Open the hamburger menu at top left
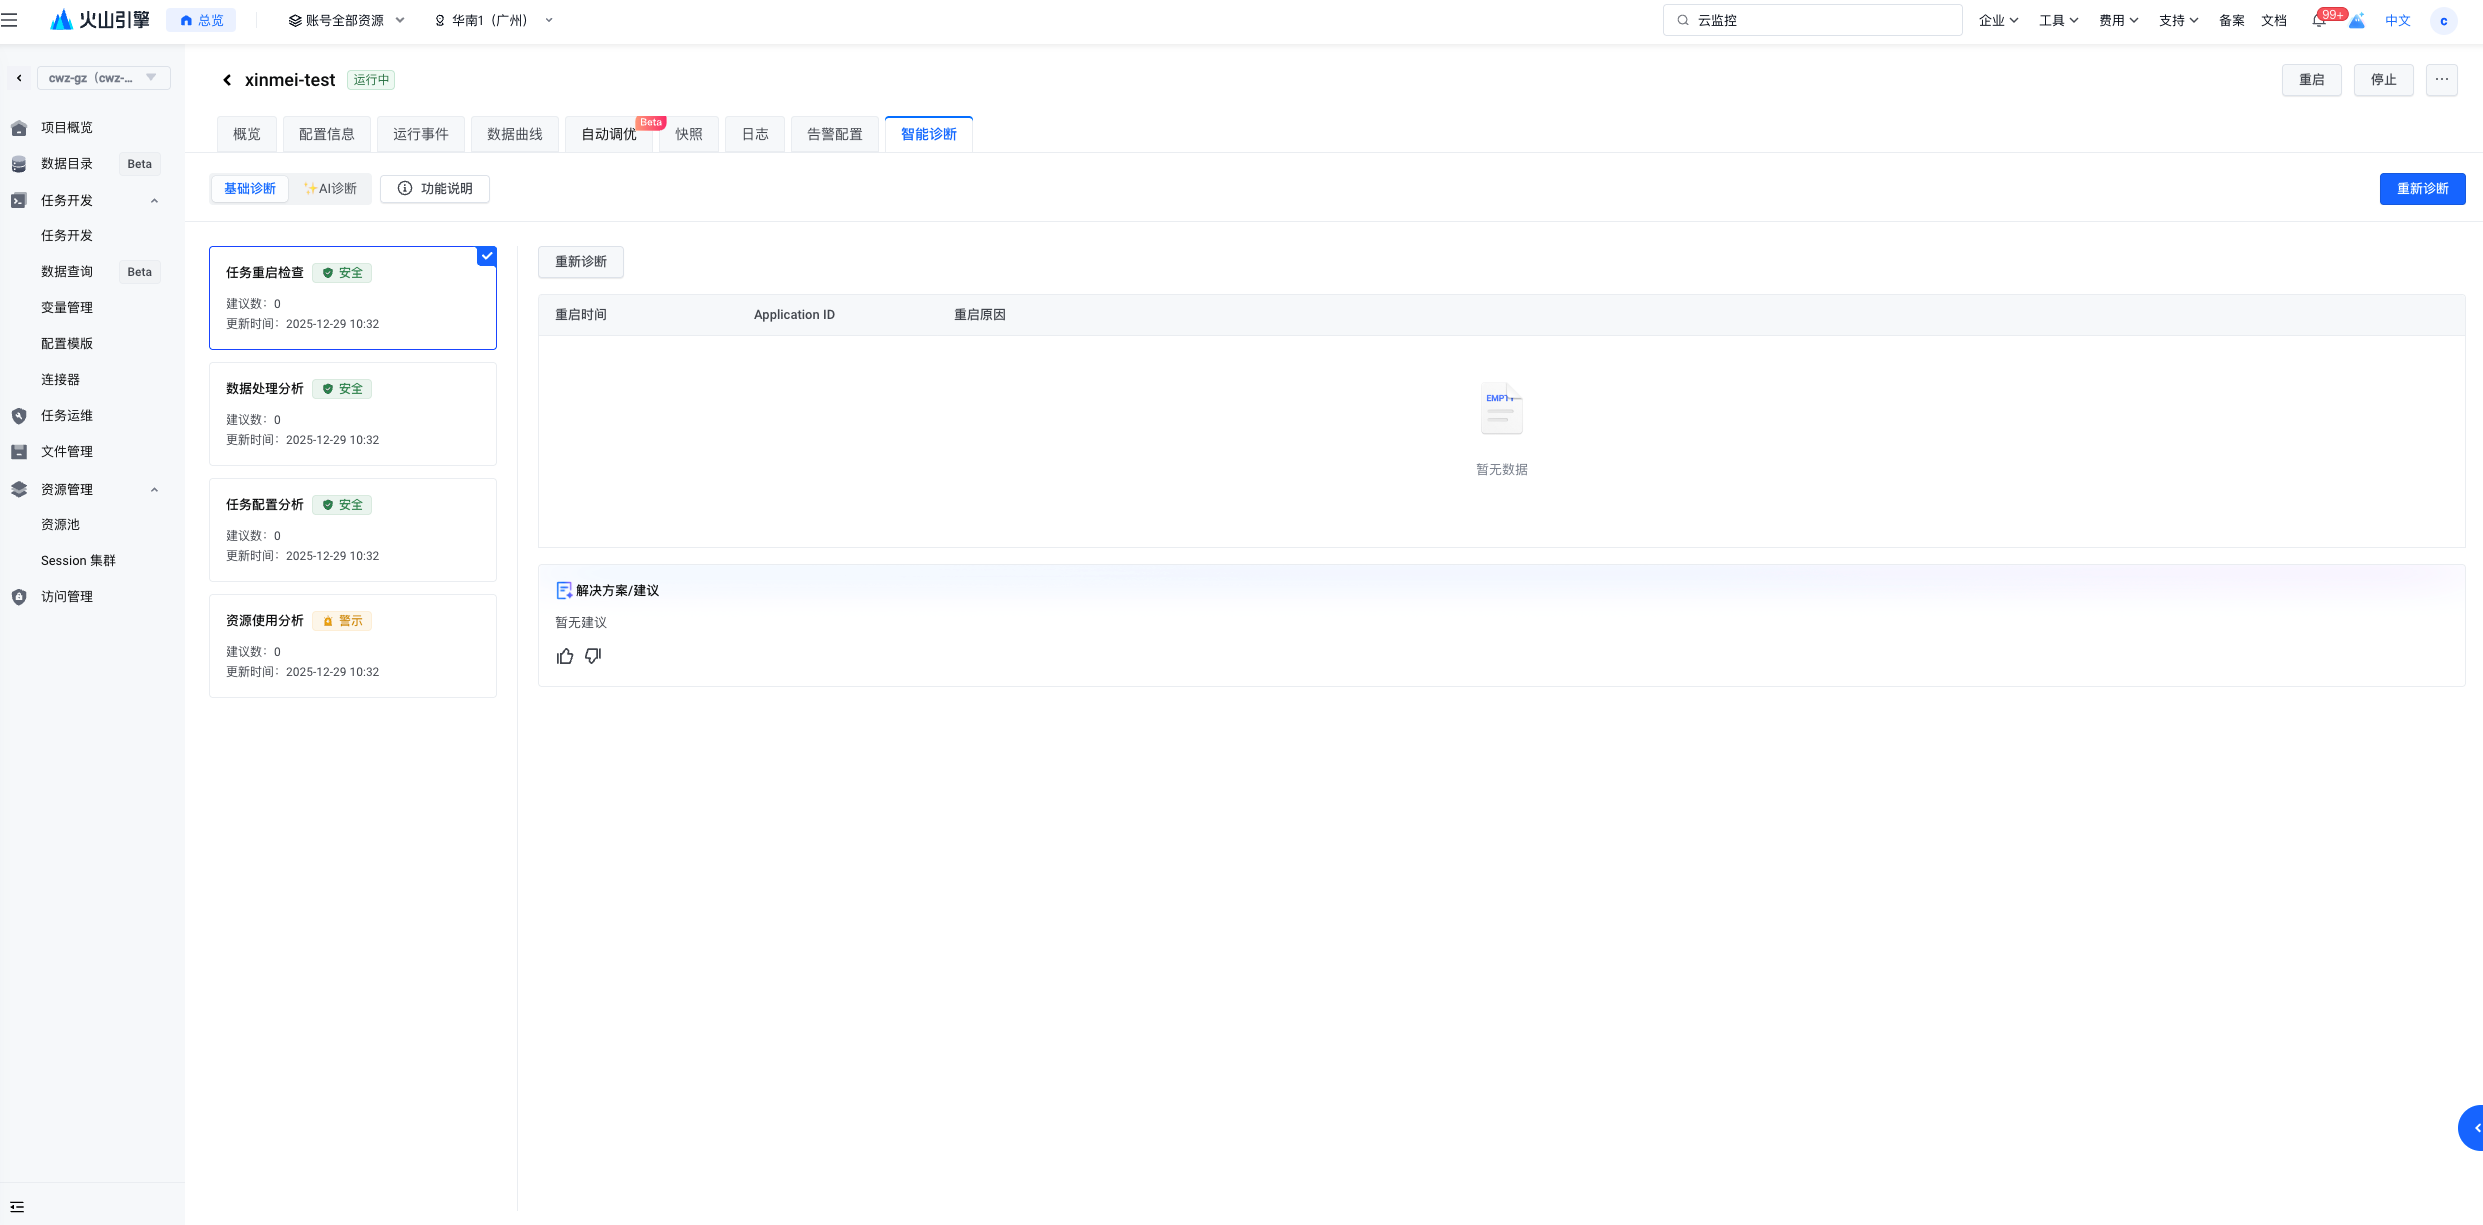The image size is (2483, 1225). 10,20
